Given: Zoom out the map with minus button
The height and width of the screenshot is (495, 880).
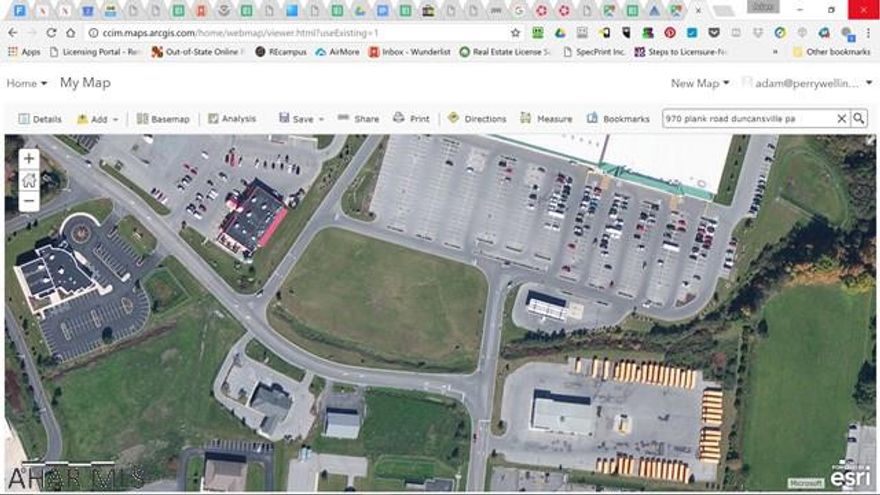Looking at the screenshot, I should pyautogui.click(x=29, y=201).
